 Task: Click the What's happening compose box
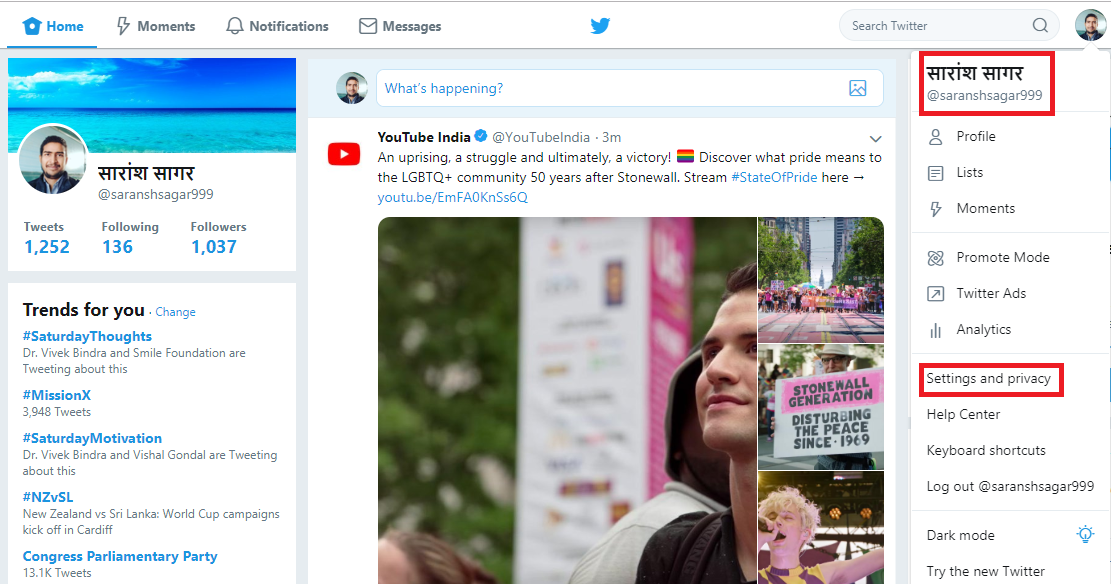[x=630, y=88]
